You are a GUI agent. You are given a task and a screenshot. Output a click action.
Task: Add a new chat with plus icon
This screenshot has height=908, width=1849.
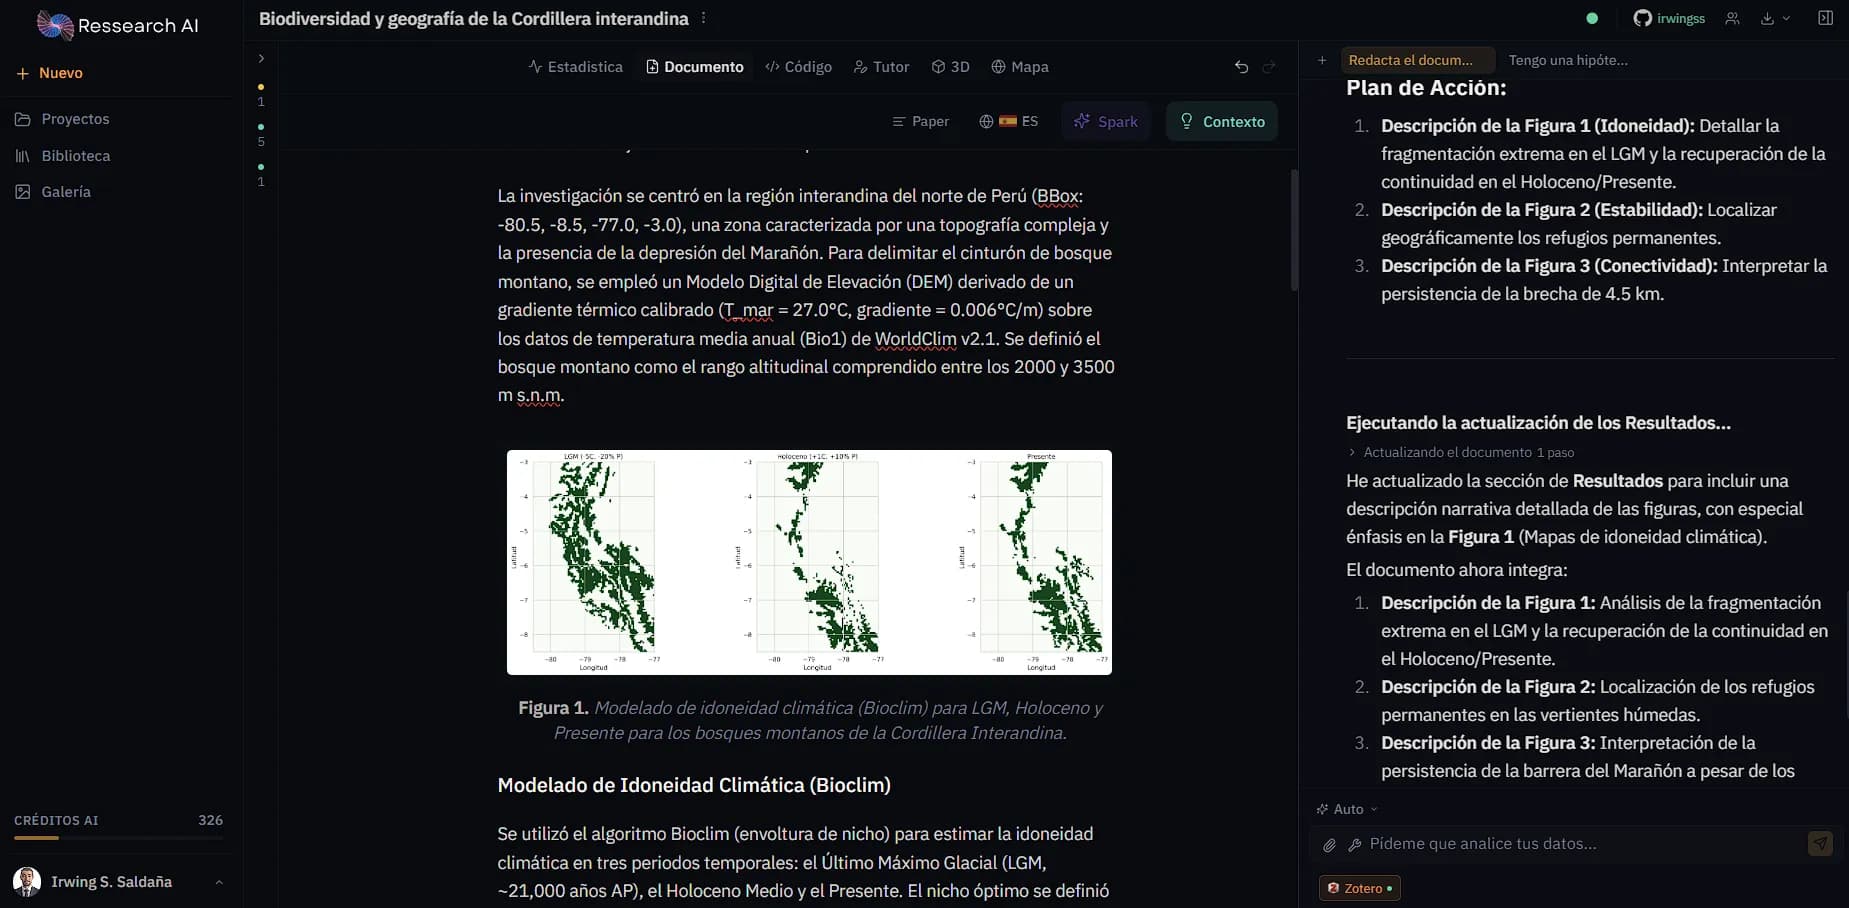pyautogui.click(x=1322, y=60)
